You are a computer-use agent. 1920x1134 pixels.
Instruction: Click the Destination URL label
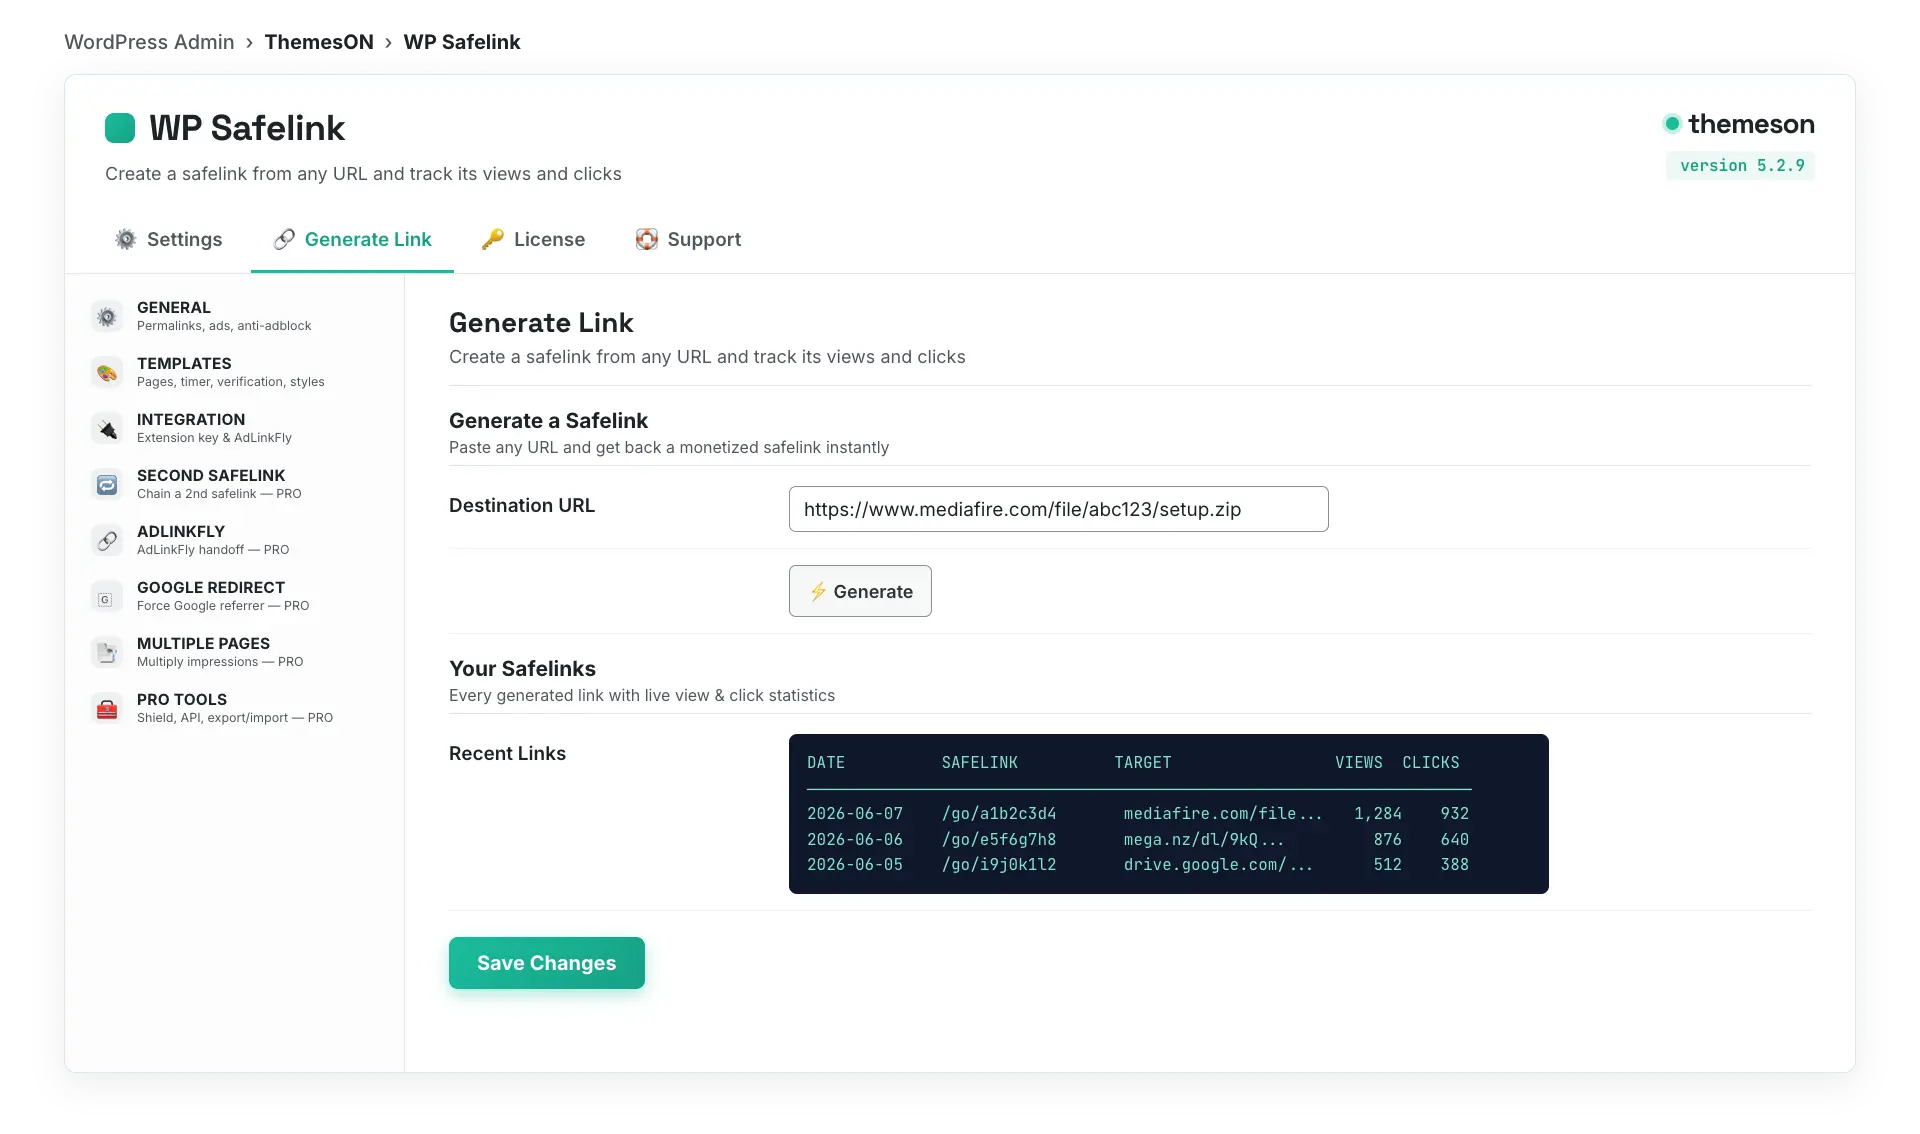[522, 505]
